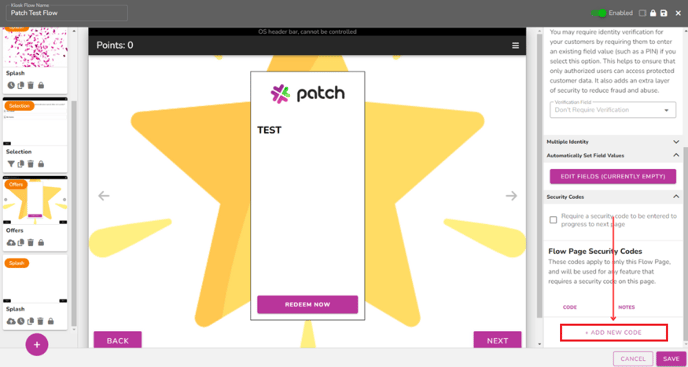This screenshot has width=688, height=367.
Task: Click the Back button in kiosk preview
Action: (x=118, y=340)
